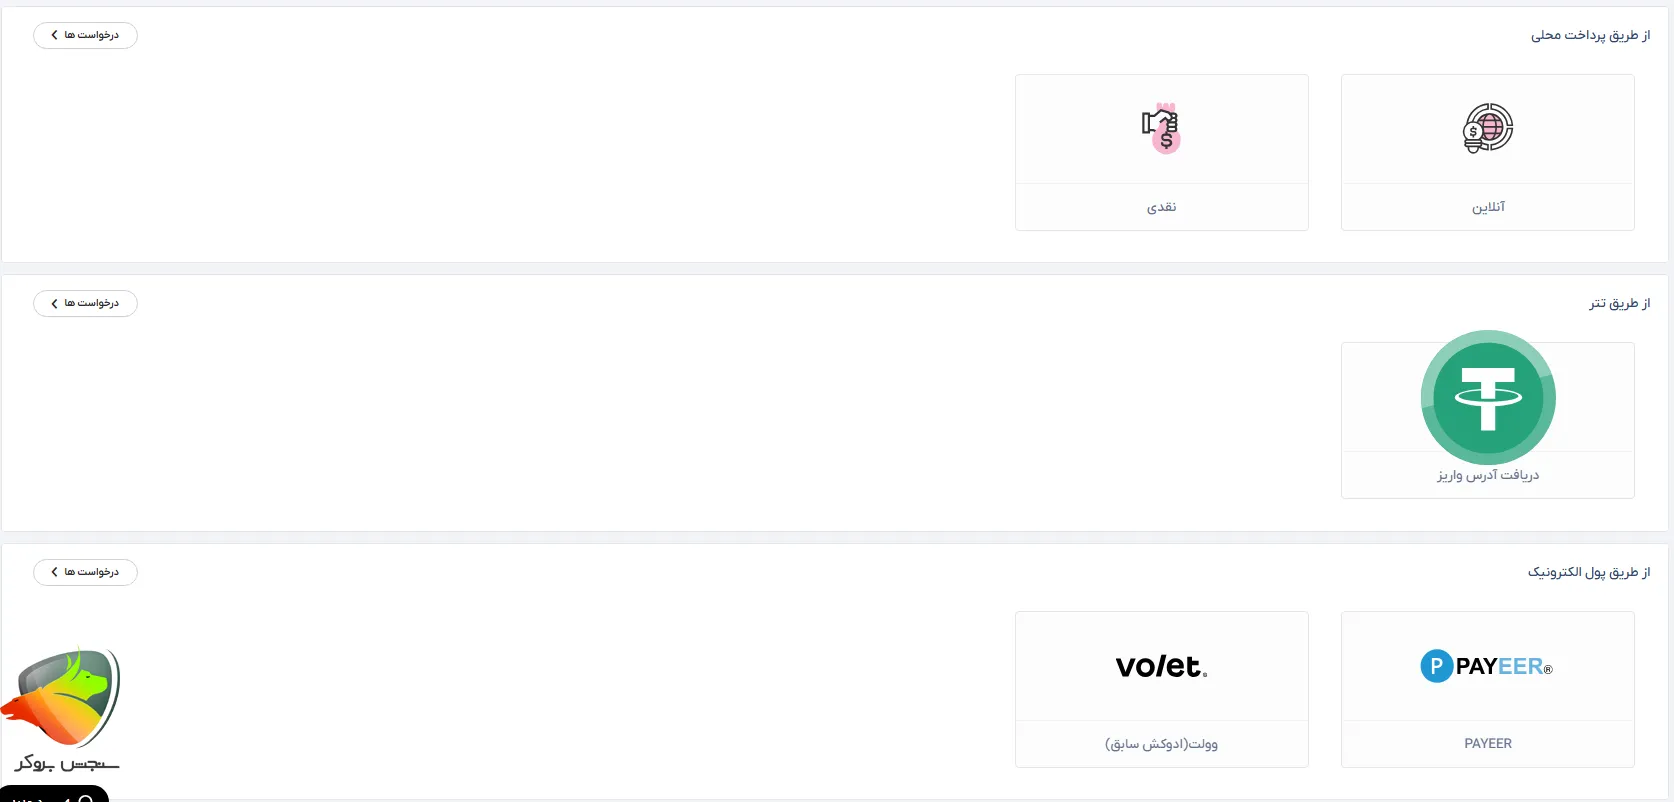Select the green Tether coin logo

[x=1488, y=397]
